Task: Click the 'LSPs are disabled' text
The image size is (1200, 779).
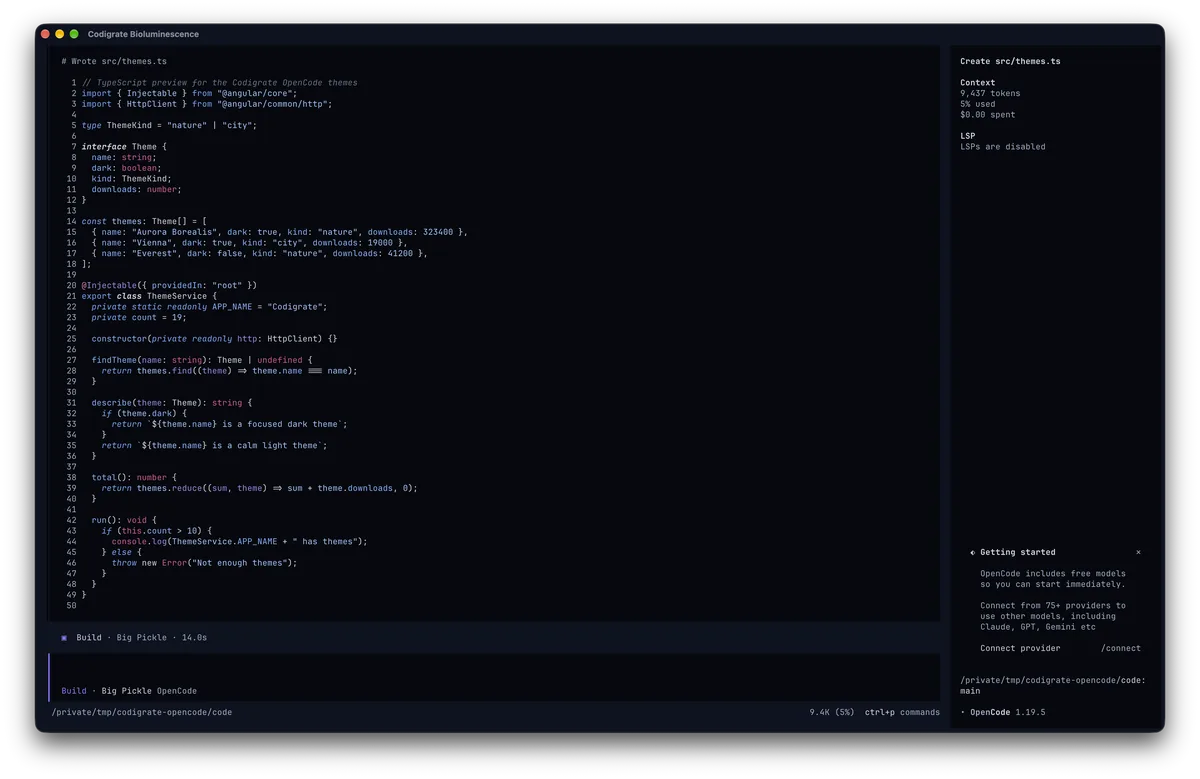Action: point(1003,147)
